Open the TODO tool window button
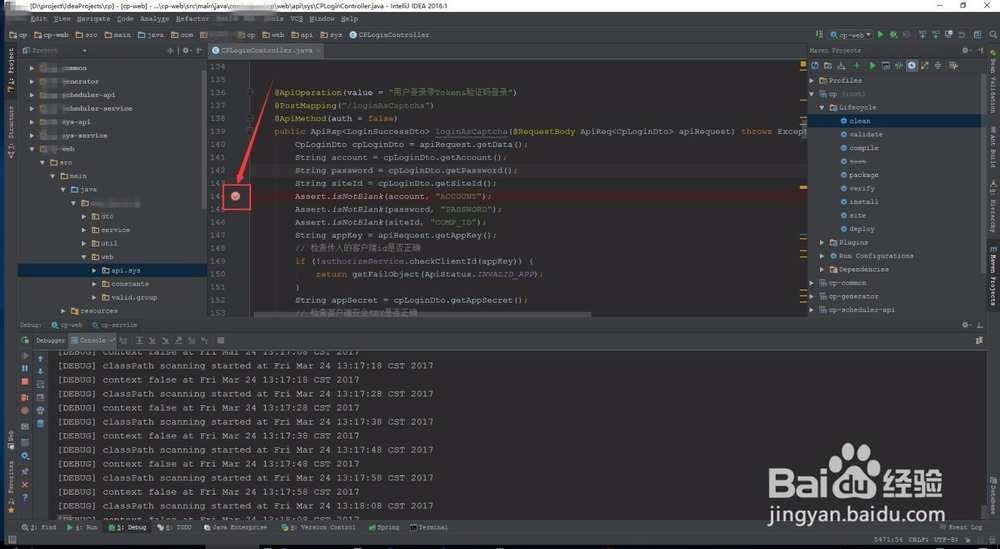Screen dimensions: 1000x549 175,527
